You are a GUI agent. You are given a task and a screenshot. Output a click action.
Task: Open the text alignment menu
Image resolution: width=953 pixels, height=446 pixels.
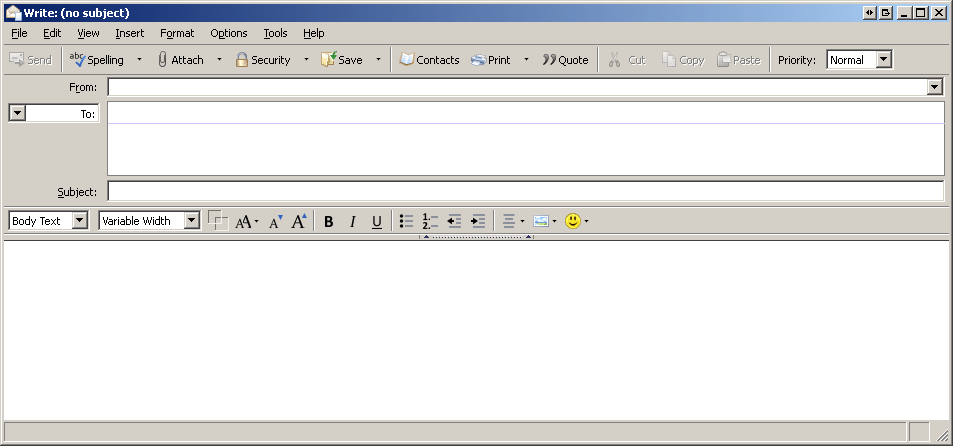pyautogui.click(x=514, y=221)
